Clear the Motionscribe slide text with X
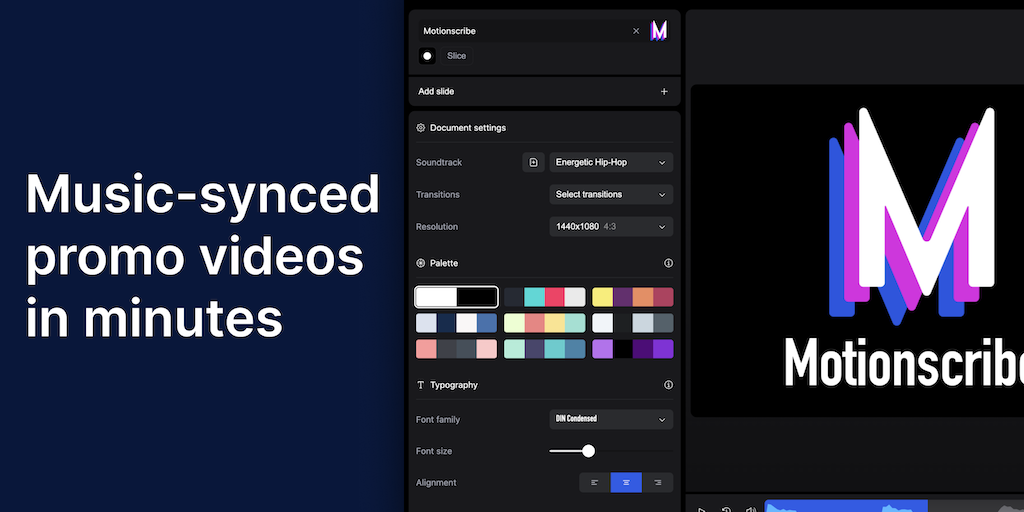This screenshot has width=1024, height=512. pos(636,31)
